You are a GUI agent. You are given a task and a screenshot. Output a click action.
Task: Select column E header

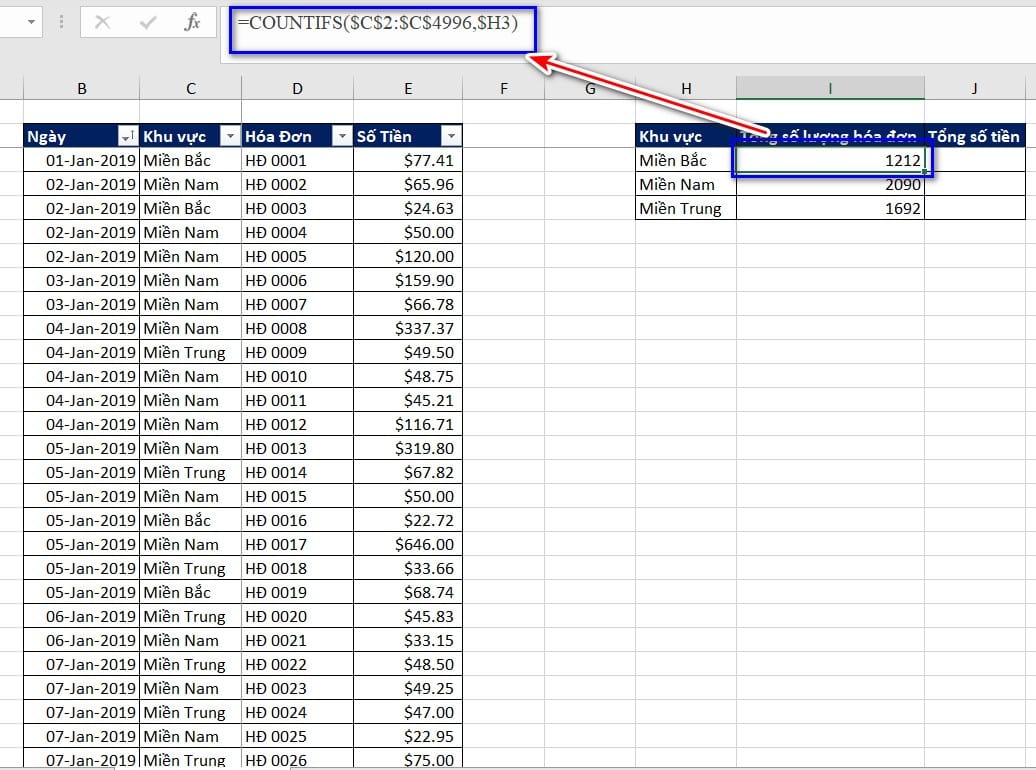click(408, 89)
